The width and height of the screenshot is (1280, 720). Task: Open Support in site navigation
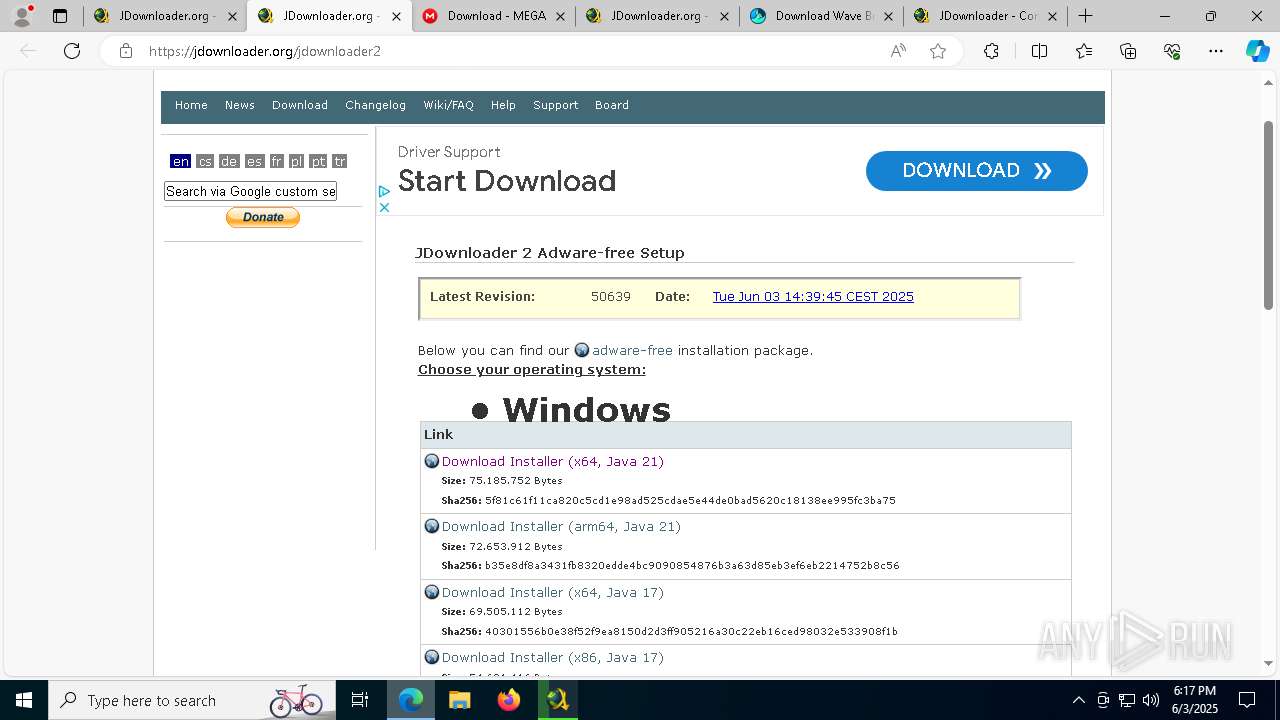click(556, 105)
